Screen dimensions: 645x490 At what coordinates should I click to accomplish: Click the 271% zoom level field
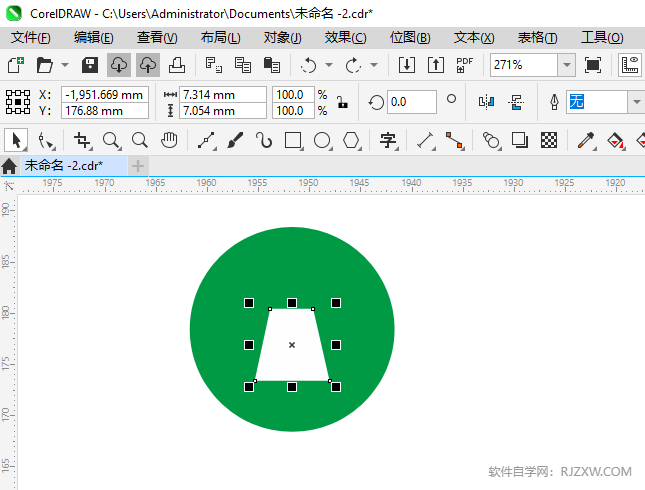524,65
